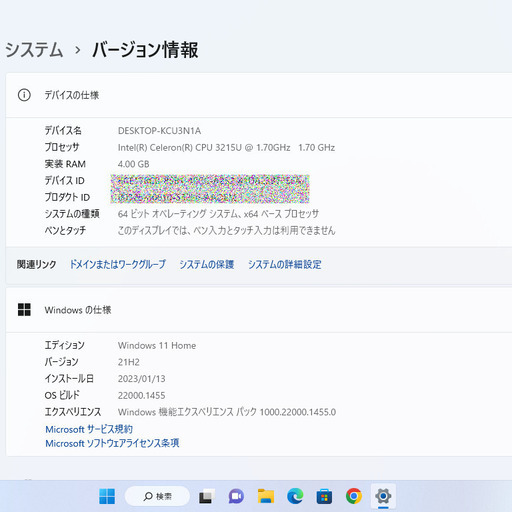
Task: Select the Settings gear taskbar icon
Action: [x=383, y=496]
